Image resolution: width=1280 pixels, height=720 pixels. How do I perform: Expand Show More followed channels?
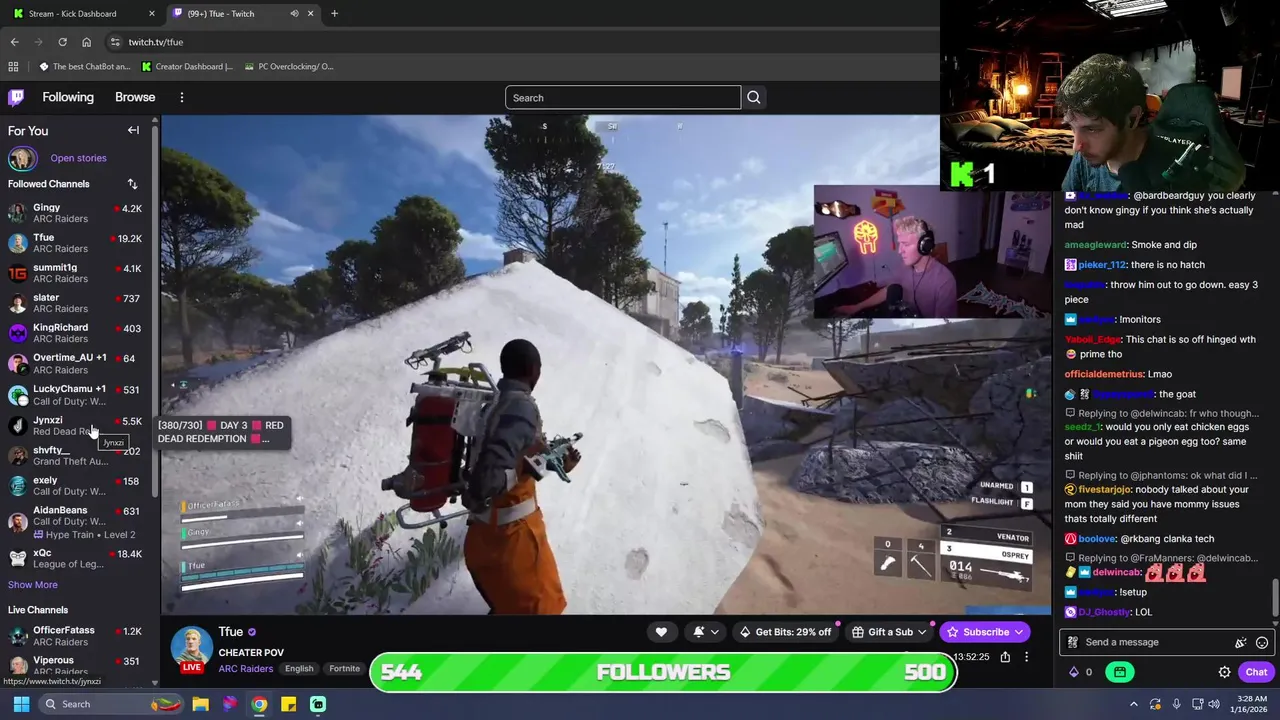33,584
